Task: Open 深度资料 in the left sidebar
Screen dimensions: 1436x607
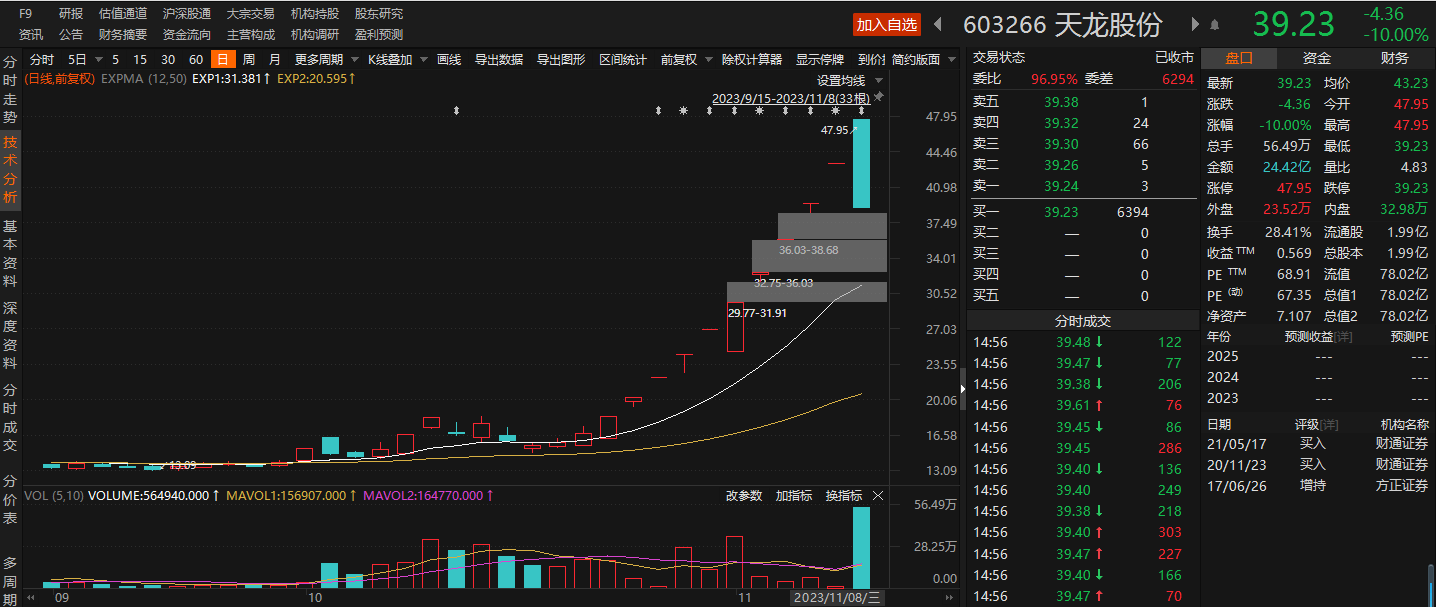Action: tap(10, 334)
